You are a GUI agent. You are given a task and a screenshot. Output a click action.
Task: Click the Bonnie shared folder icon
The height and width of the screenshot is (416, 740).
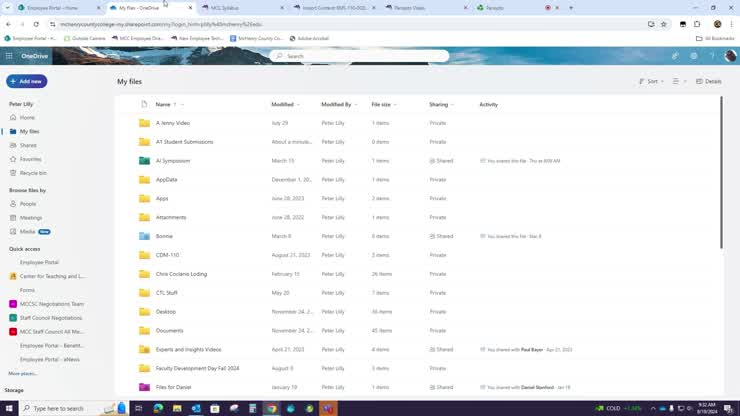(x=144, y=236)
